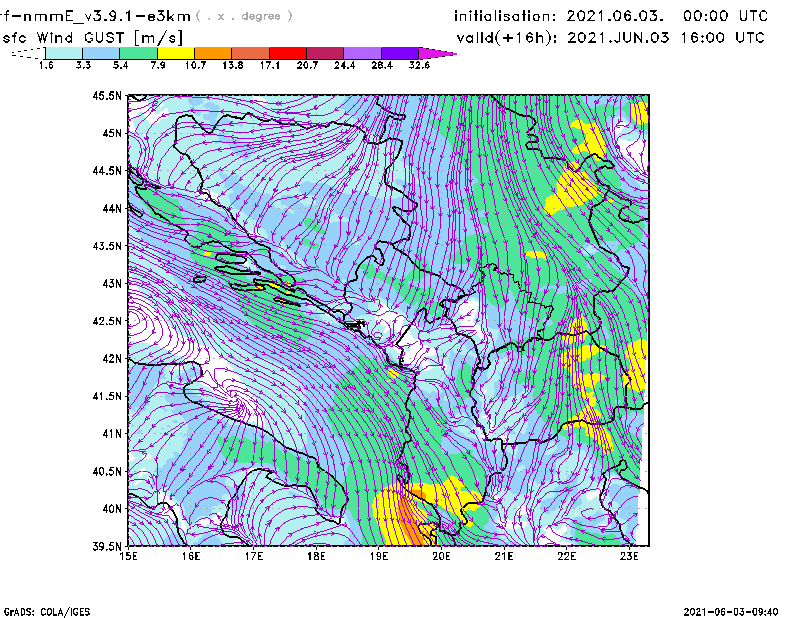Click the legend value 3.3

[83, 65]
